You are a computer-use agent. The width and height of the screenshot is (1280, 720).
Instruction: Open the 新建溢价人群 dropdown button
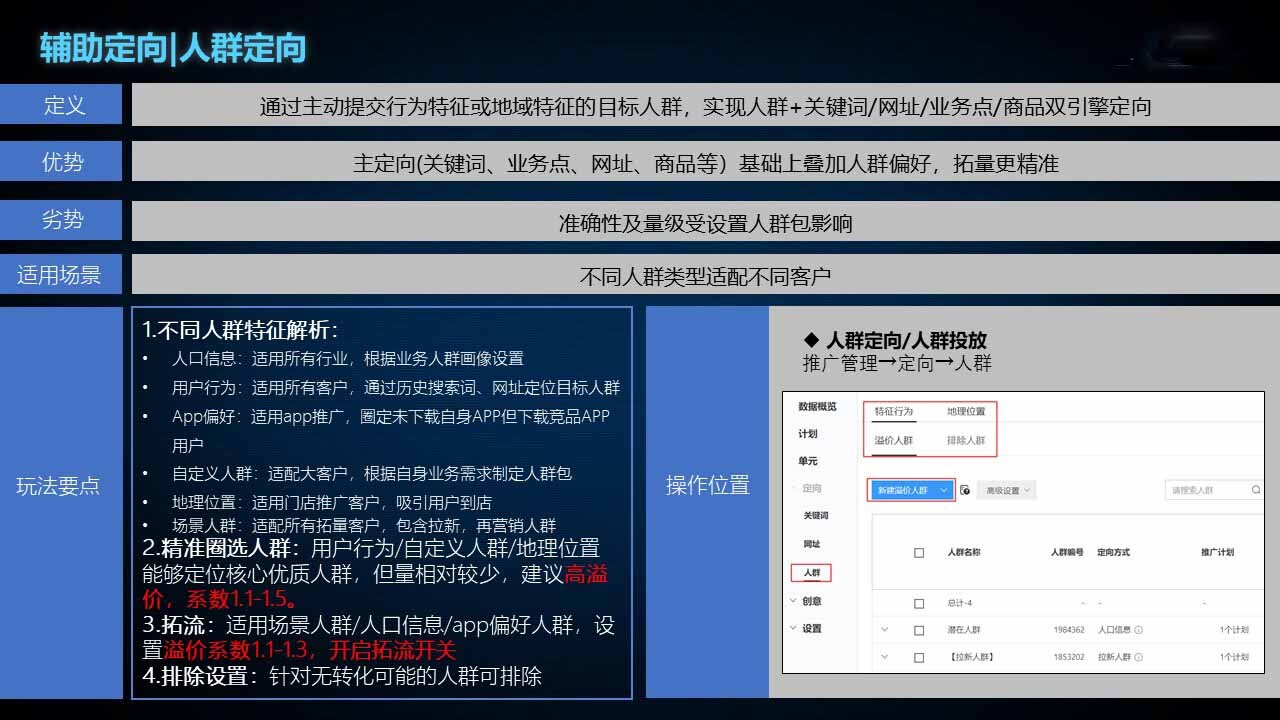(x=911, y=490)
